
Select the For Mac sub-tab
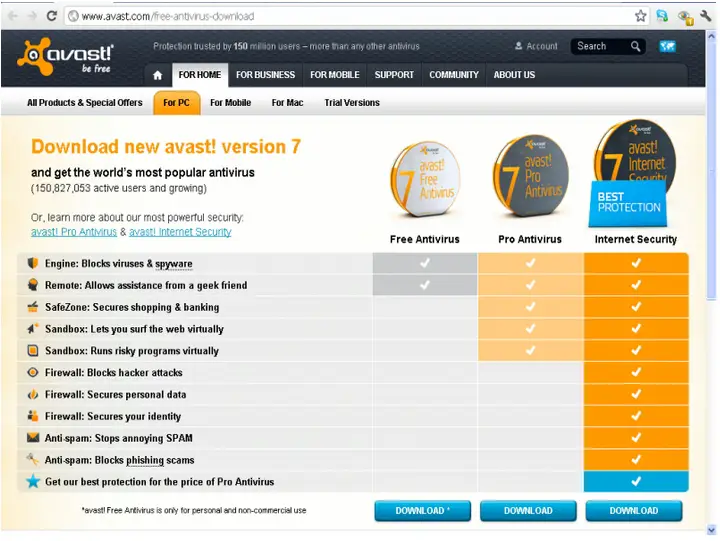[287, 102]
